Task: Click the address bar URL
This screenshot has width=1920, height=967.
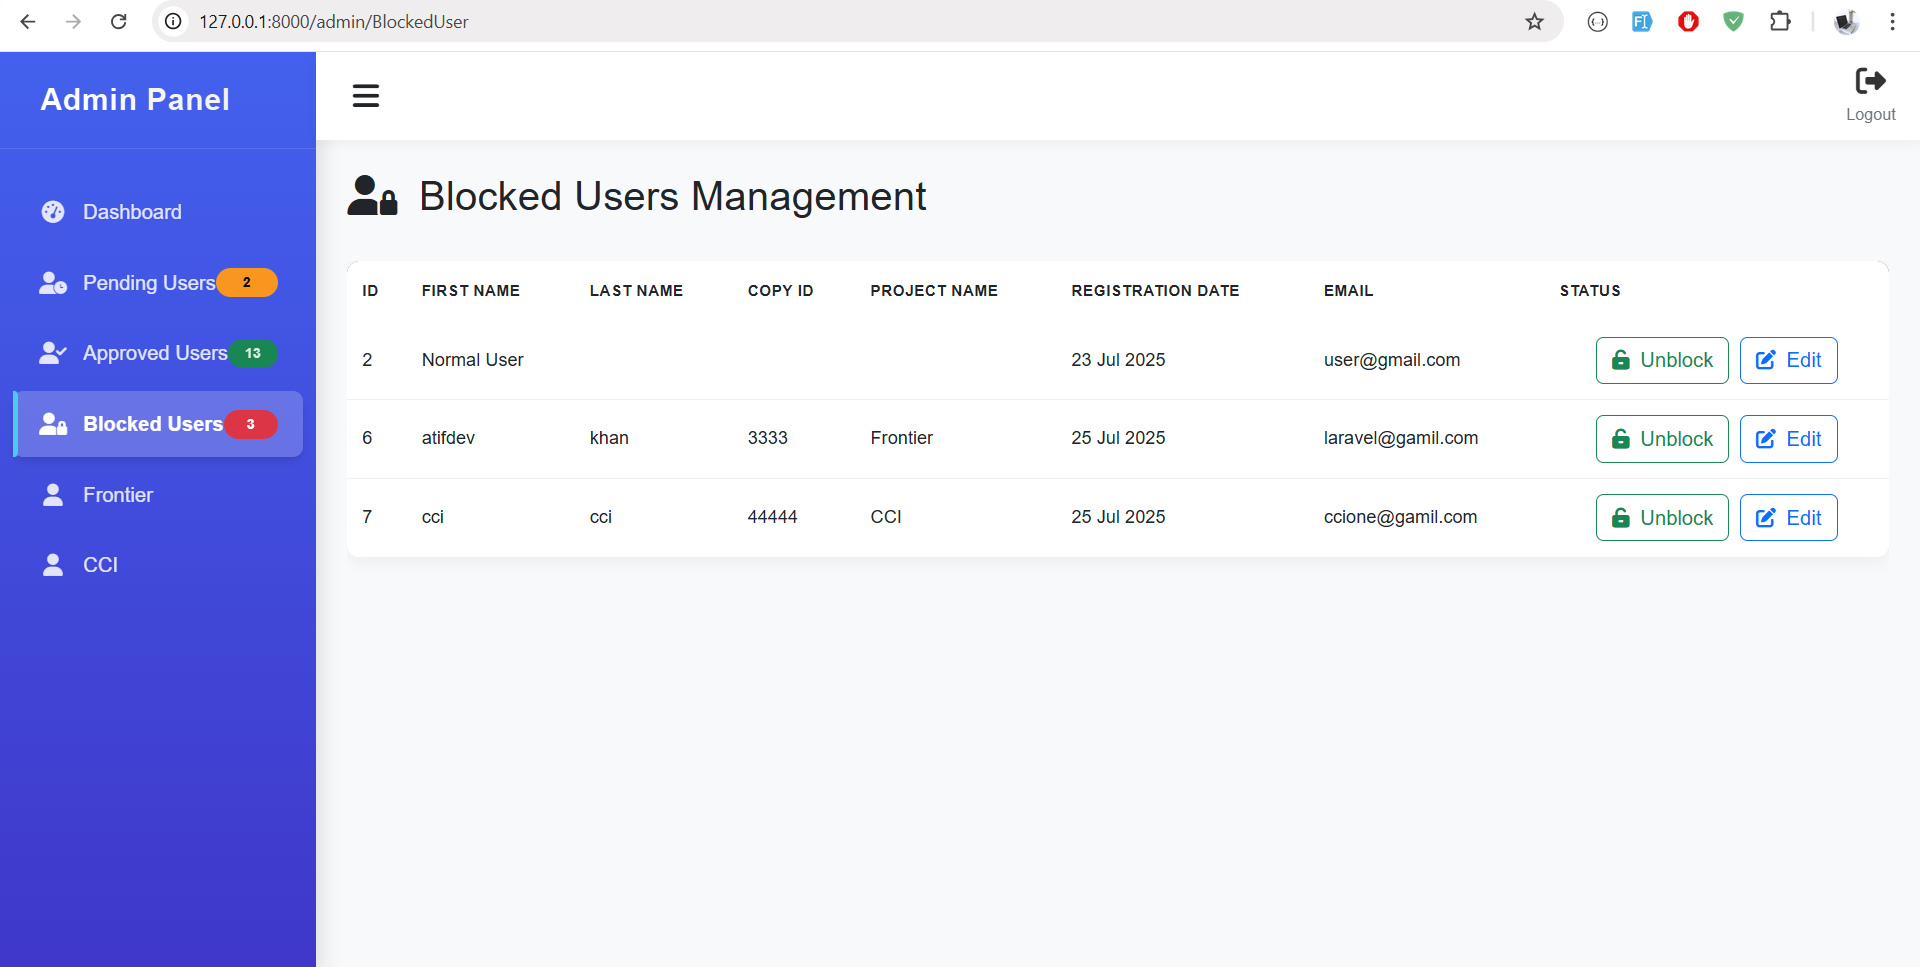Action: [x=334, y=22]
